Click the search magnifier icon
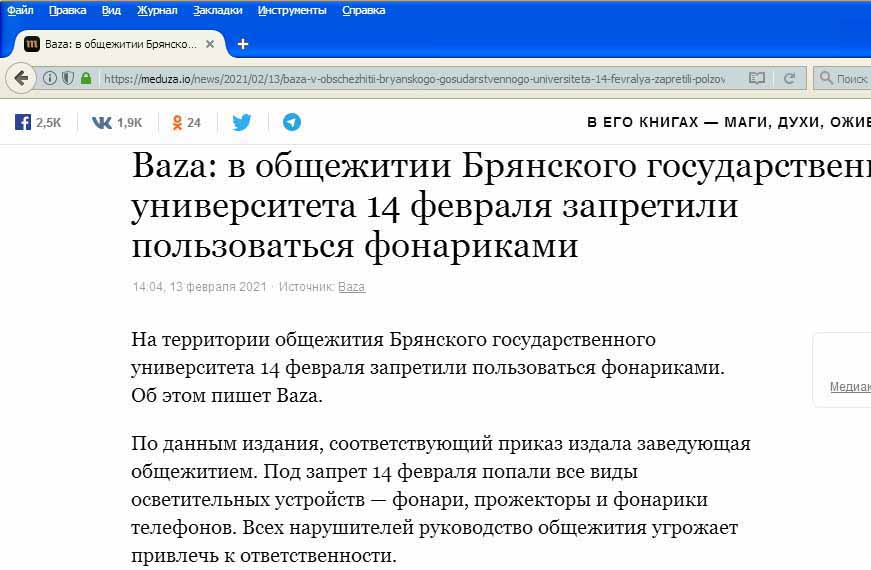Image resolution: width=871 pixels, height=570 pixels. 826,78
